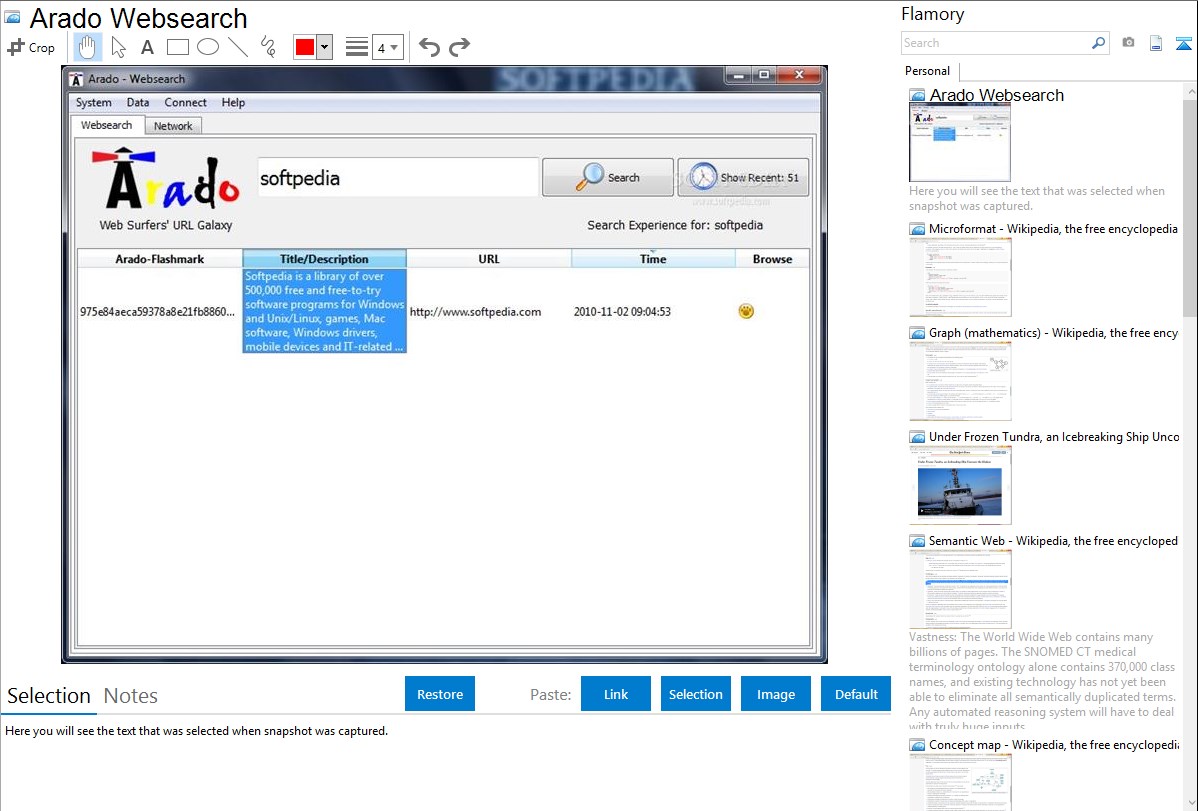
Task: Pick the rectangle drawing tool
Action: pyautogui.click(x=177, y=47)
